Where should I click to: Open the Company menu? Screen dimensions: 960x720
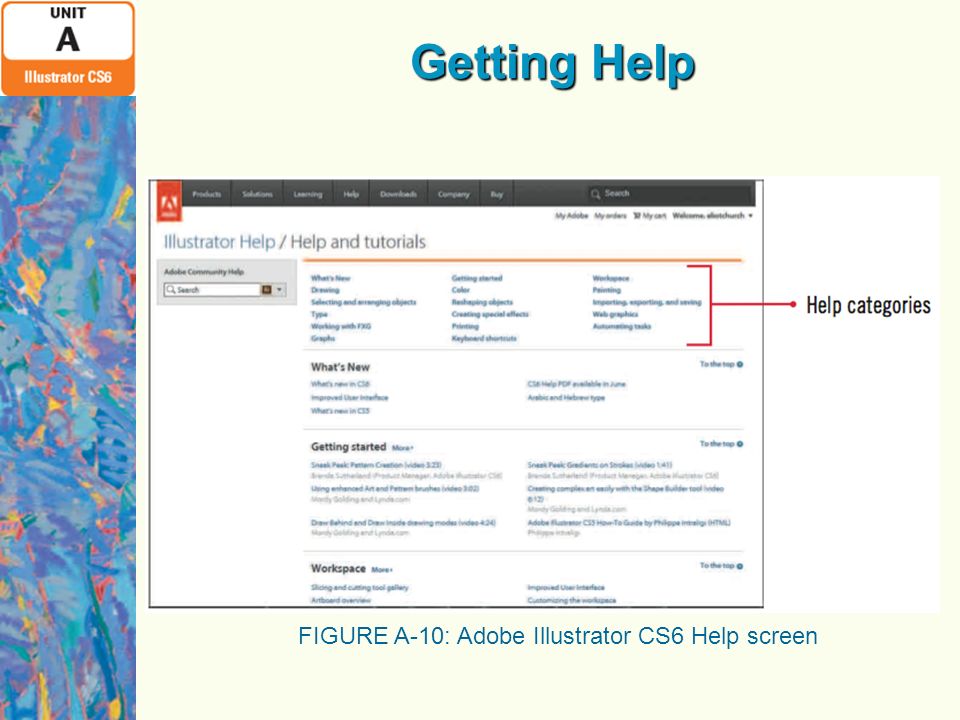pyautogui.click(x=454, y=194)
